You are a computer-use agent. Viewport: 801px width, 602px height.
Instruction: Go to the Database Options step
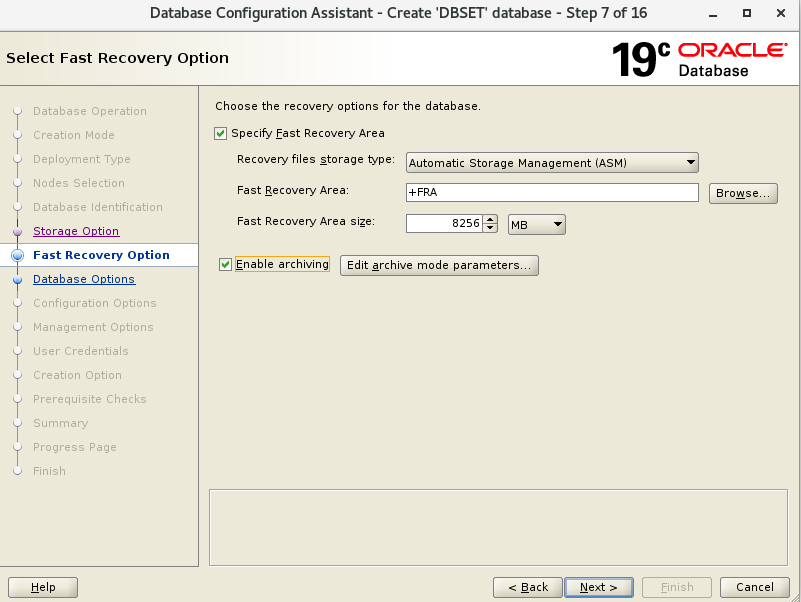click(84, 279)
